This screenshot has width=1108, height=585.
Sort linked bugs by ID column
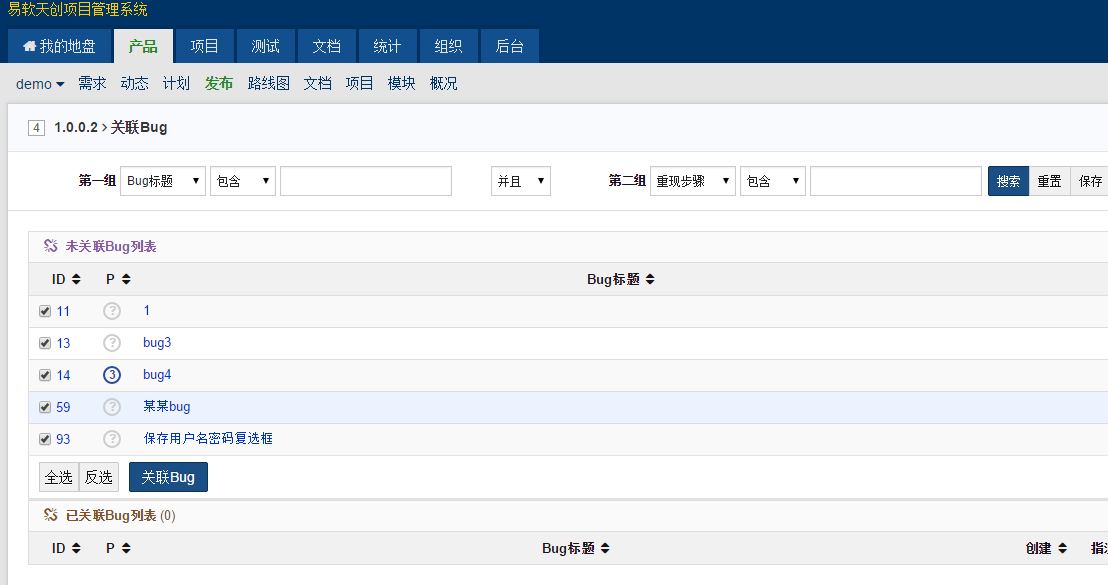[66, 548]
